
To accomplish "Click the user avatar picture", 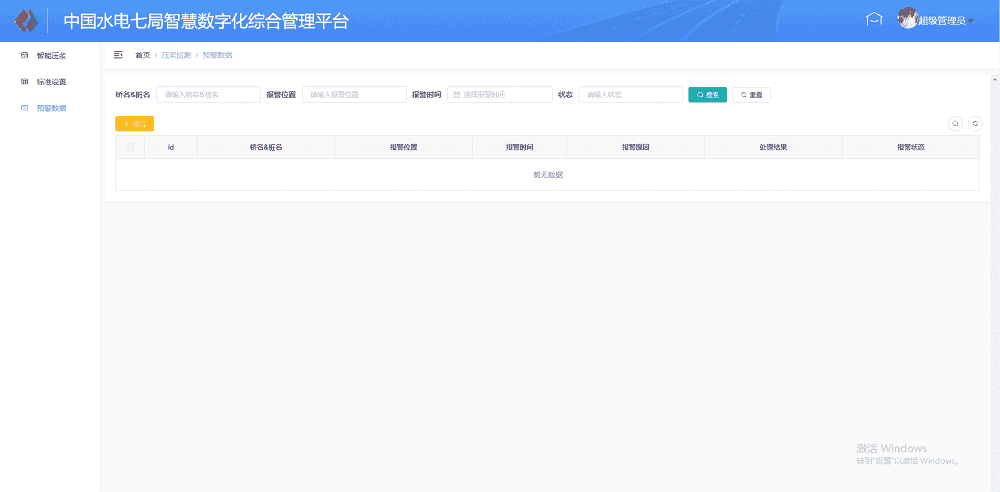I will coord(907,19).
